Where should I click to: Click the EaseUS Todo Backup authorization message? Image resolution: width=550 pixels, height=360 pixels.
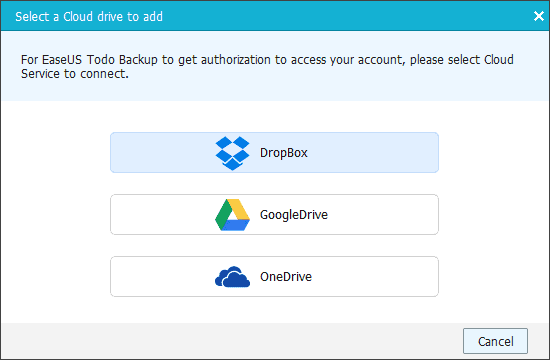[267, 66]
